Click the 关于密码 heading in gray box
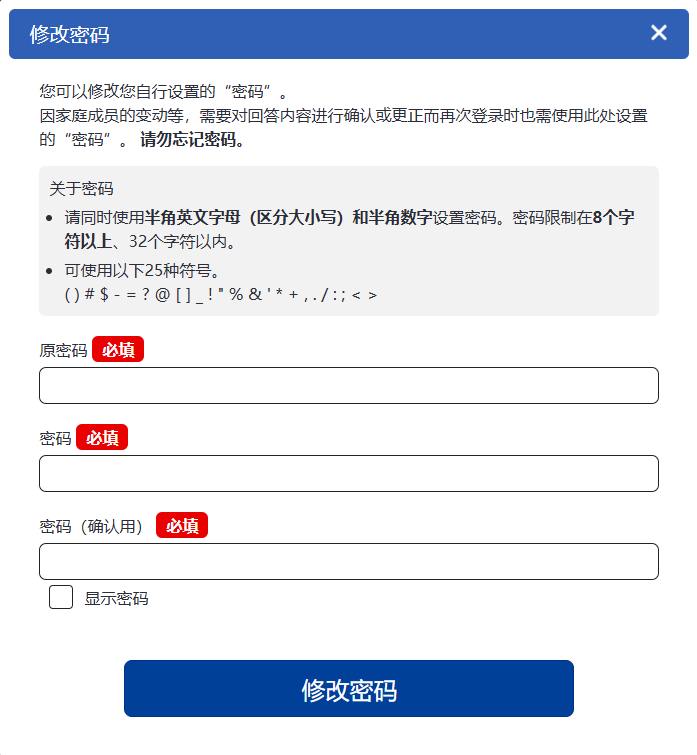 tap(81, 188)
